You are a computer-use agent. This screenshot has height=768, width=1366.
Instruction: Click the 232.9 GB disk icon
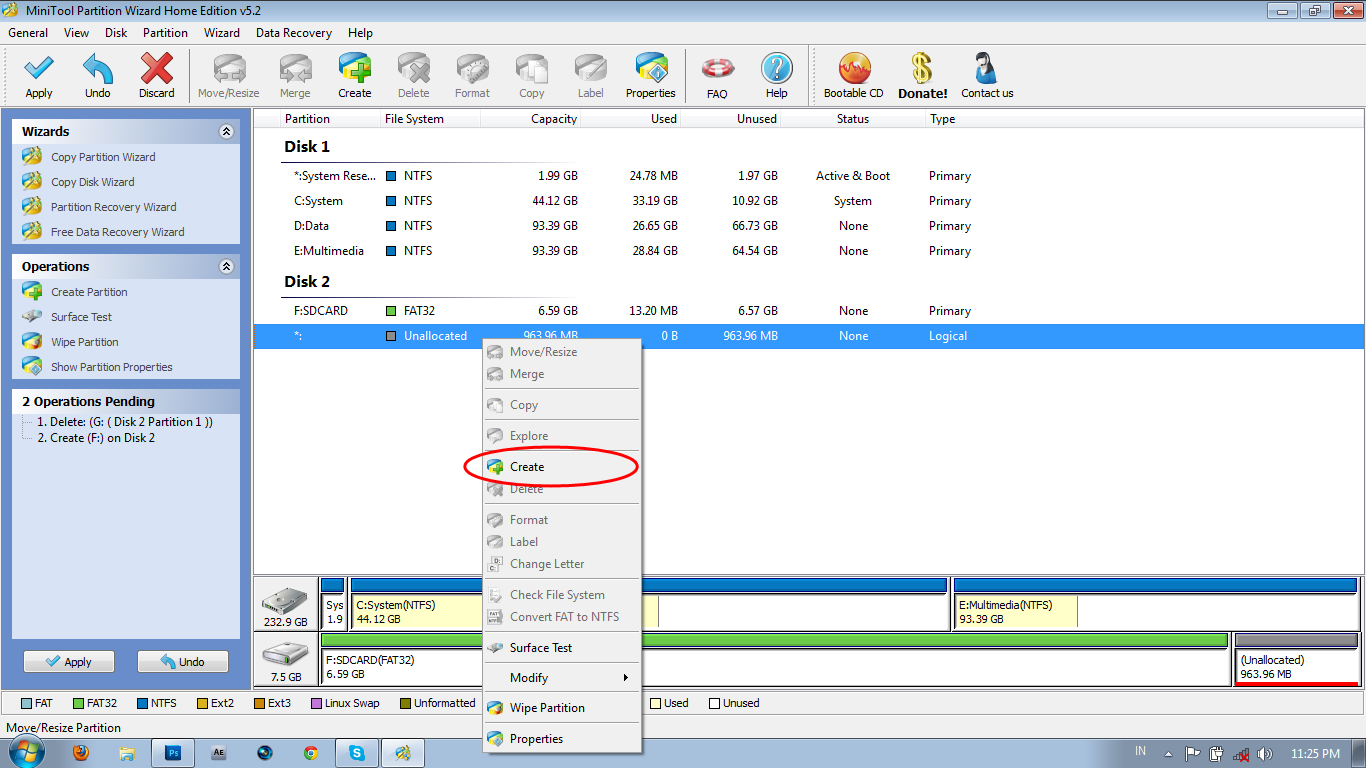coord(285,604)
